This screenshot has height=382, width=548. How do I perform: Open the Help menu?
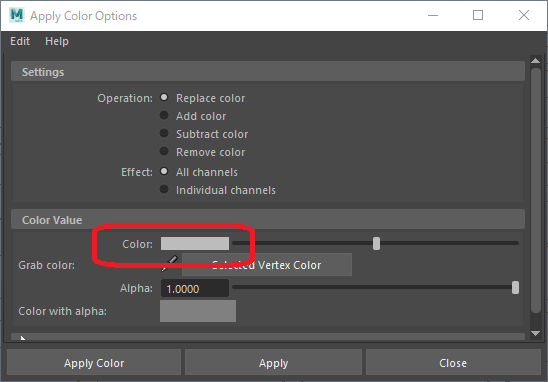57,41
